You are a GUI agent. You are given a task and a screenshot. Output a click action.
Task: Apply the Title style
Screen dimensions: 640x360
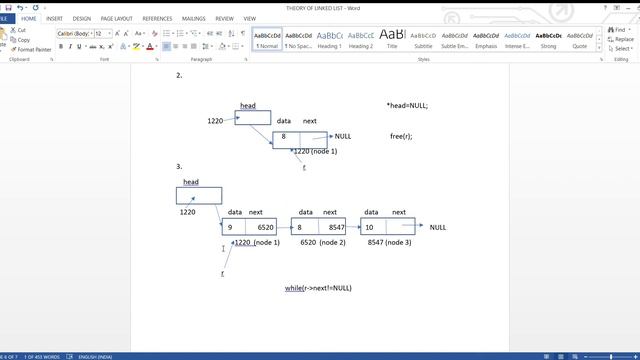(x=392, y=40)
